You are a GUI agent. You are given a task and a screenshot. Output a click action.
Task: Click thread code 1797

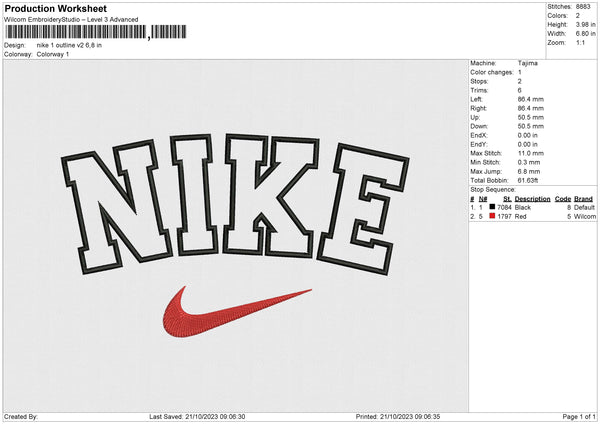[x=504, y=217]
